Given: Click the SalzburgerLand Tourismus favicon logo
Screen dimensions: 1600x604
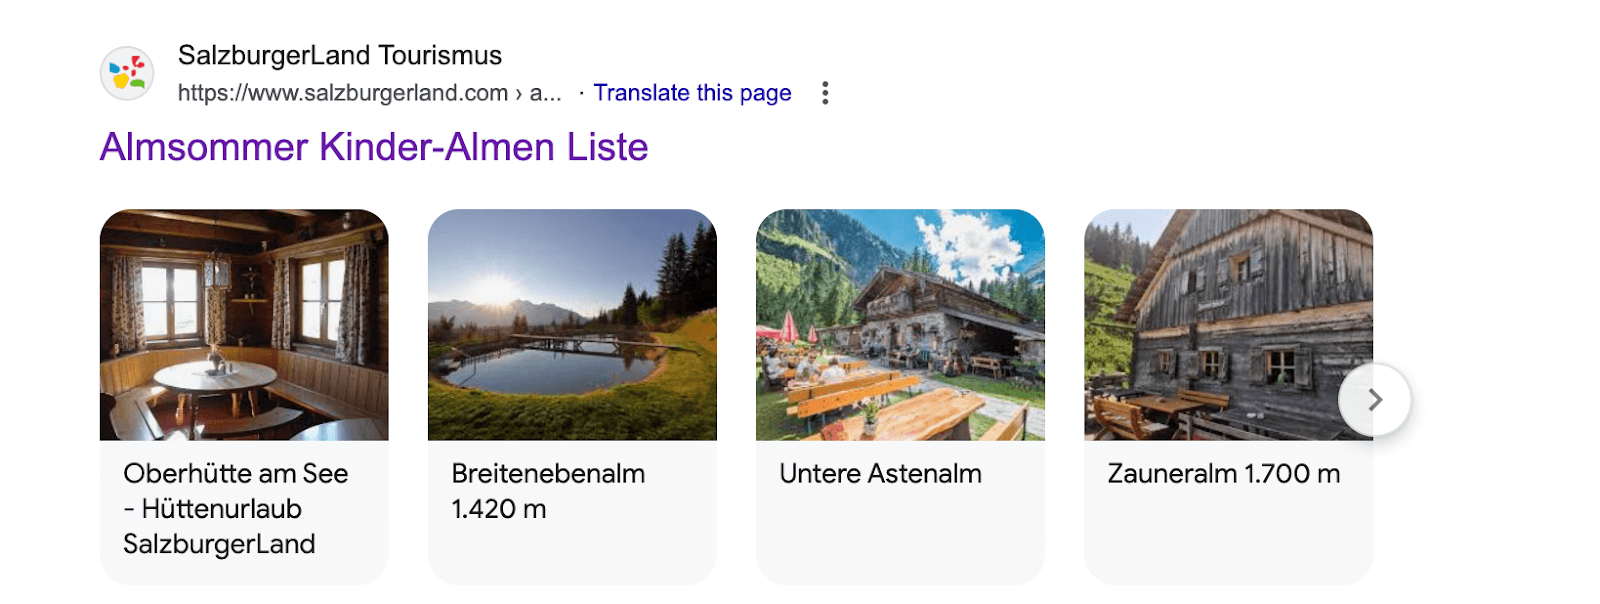Looking at the screenshot, I should 127,73.
